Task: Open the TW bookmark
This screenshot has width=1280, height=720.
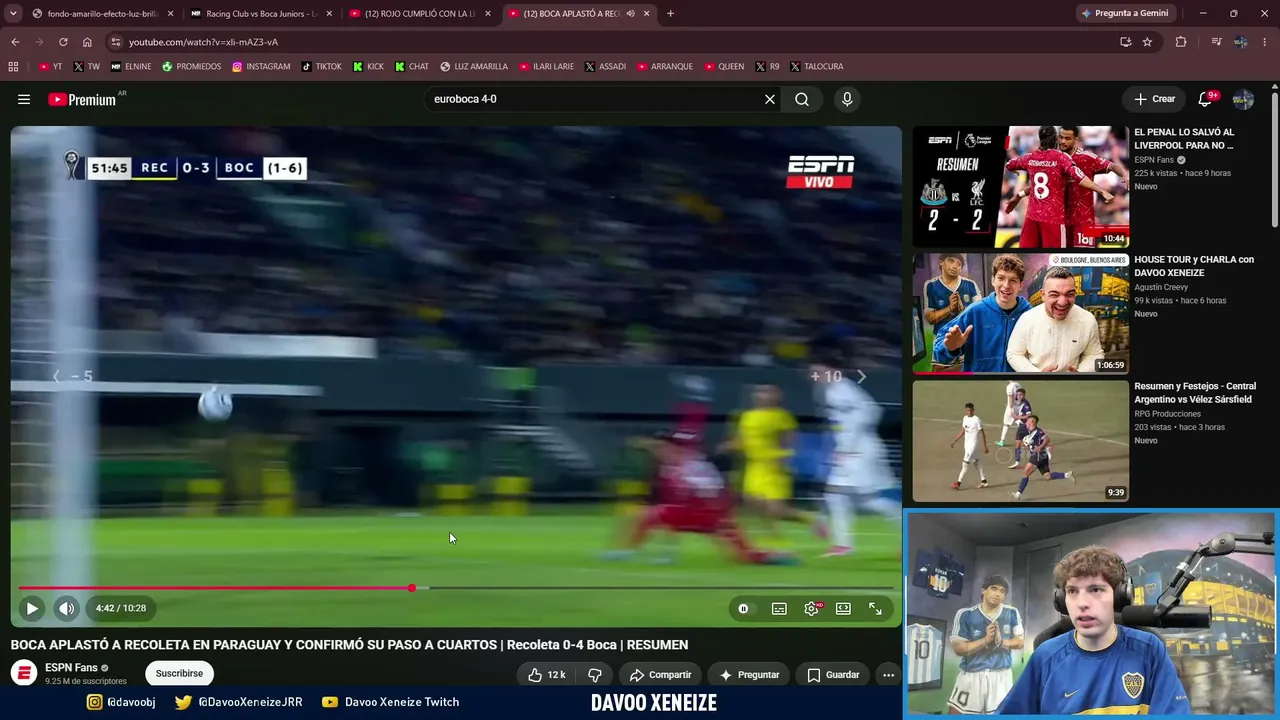Action: (87, 67)
